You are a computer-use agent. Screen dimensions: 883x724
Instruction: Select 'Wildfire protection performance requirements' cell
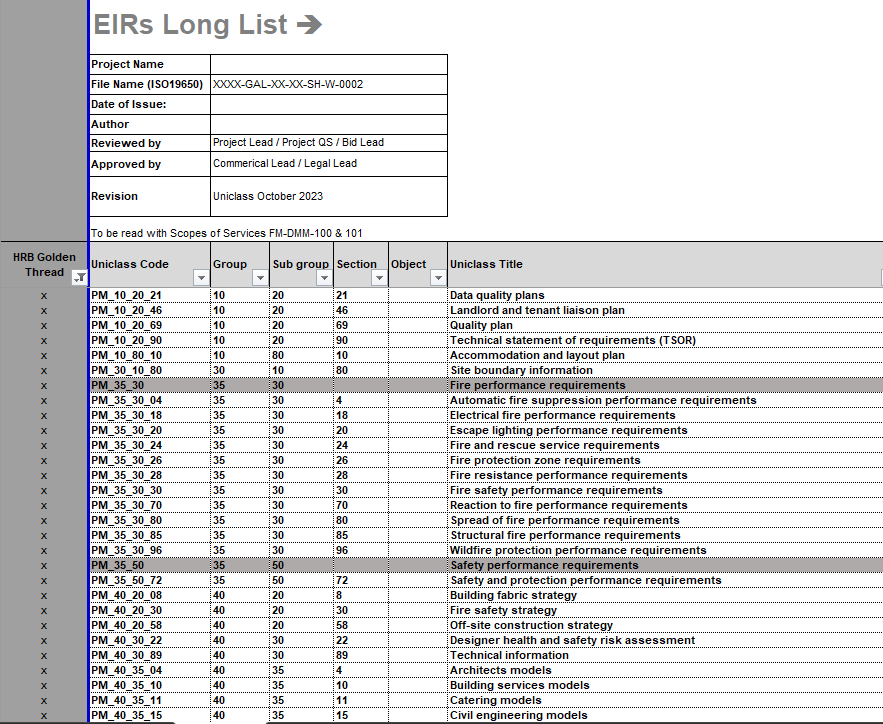coord(665,551)
